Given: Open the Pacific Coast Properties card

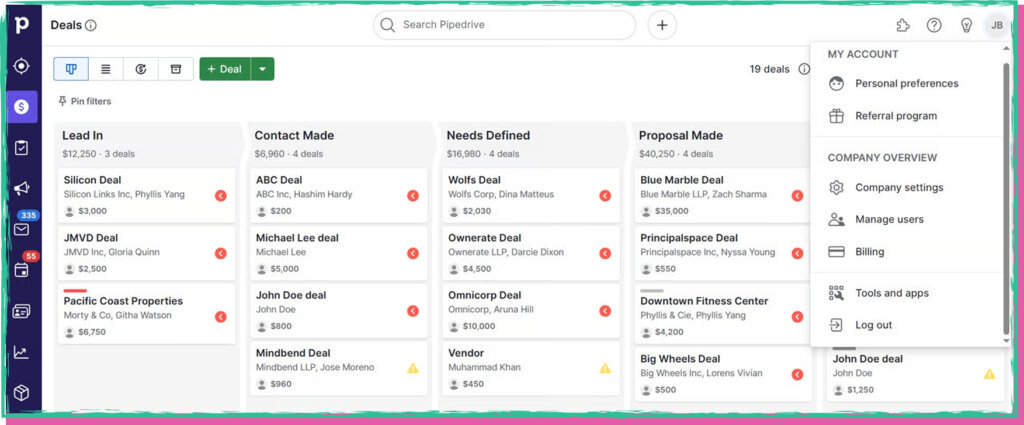Looking at the screenshot, I should [x=146, y=313].
